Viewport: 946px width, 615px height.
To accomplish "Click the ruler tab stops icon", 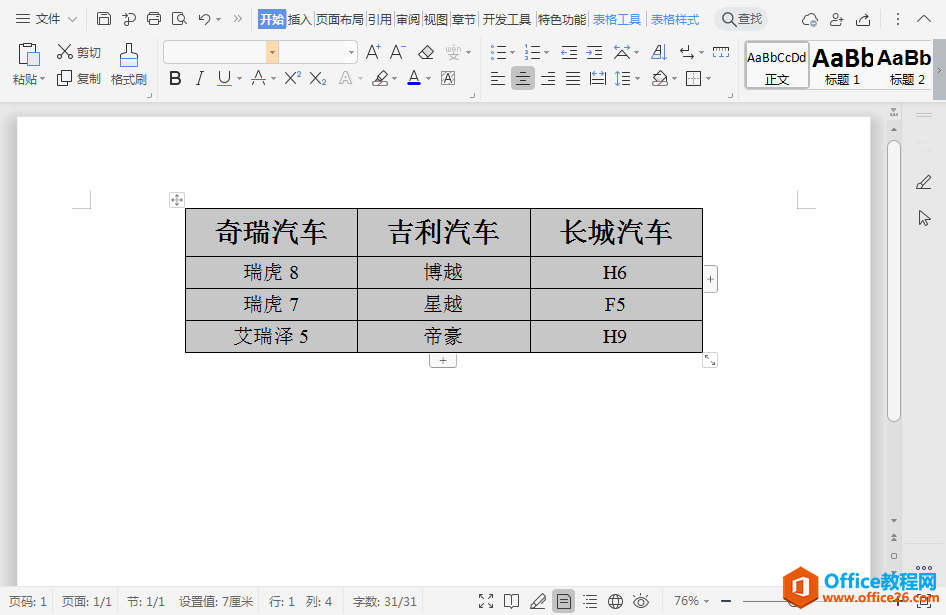I will [x=721, y=53].
